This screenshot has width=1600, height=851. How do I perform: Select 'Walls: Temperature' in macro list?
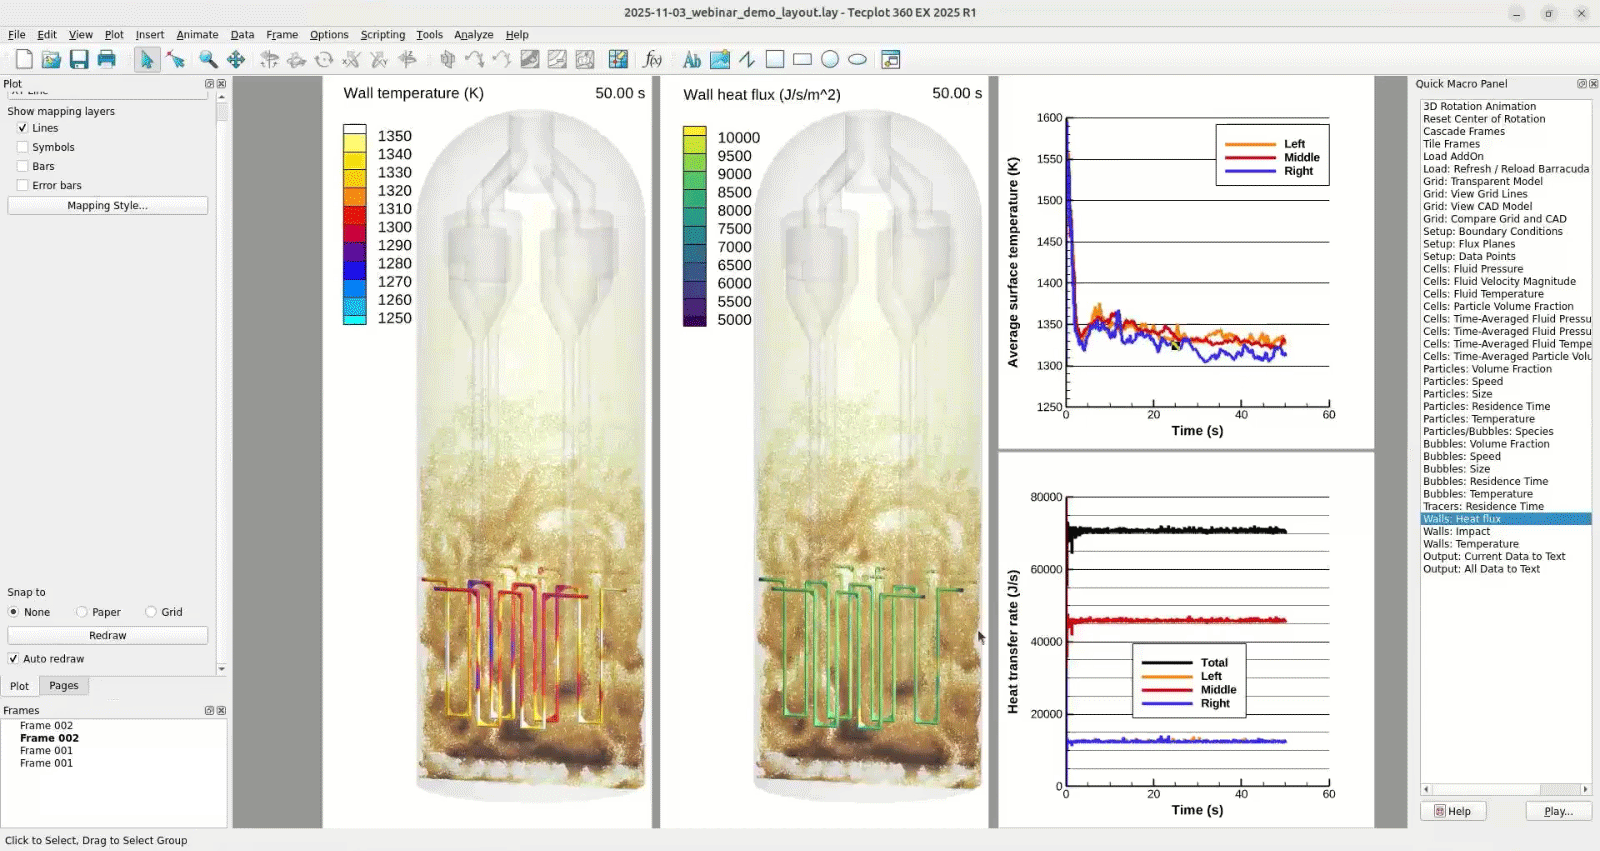pos(1470,544)
